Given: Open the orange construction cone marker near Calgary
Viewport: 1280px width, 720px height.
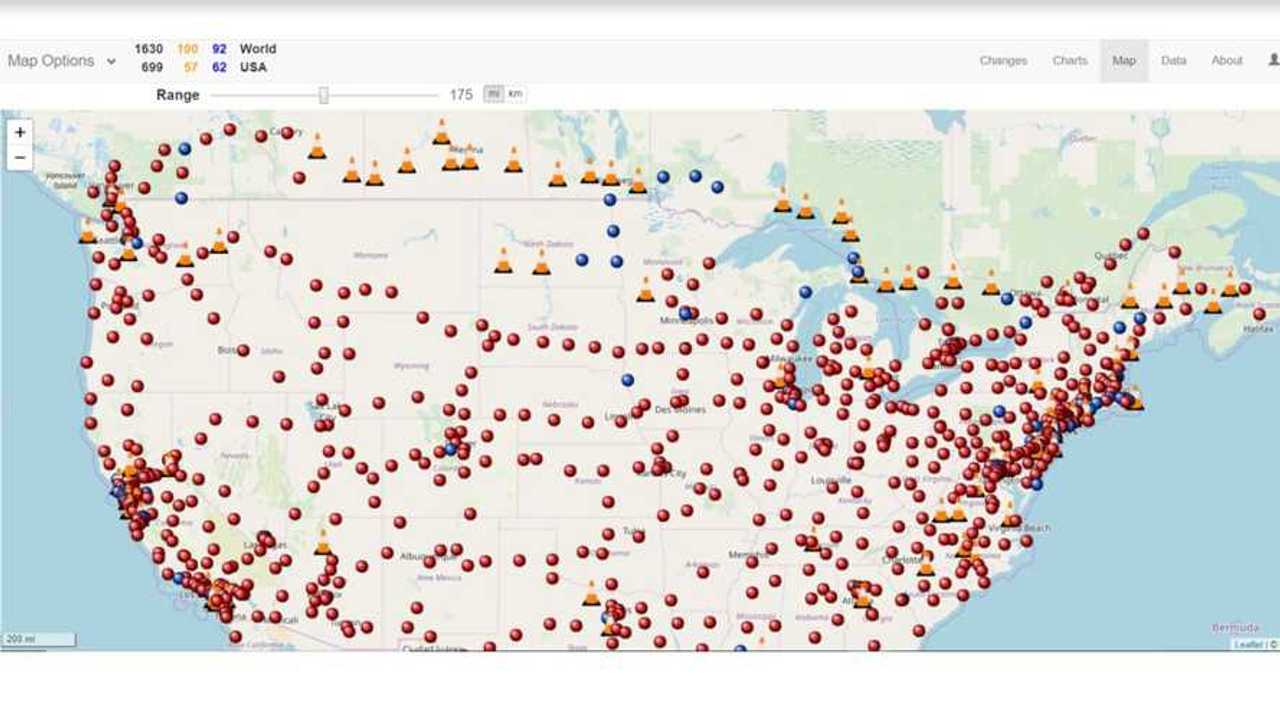Looking at the screenshot, I should (316, 150).
